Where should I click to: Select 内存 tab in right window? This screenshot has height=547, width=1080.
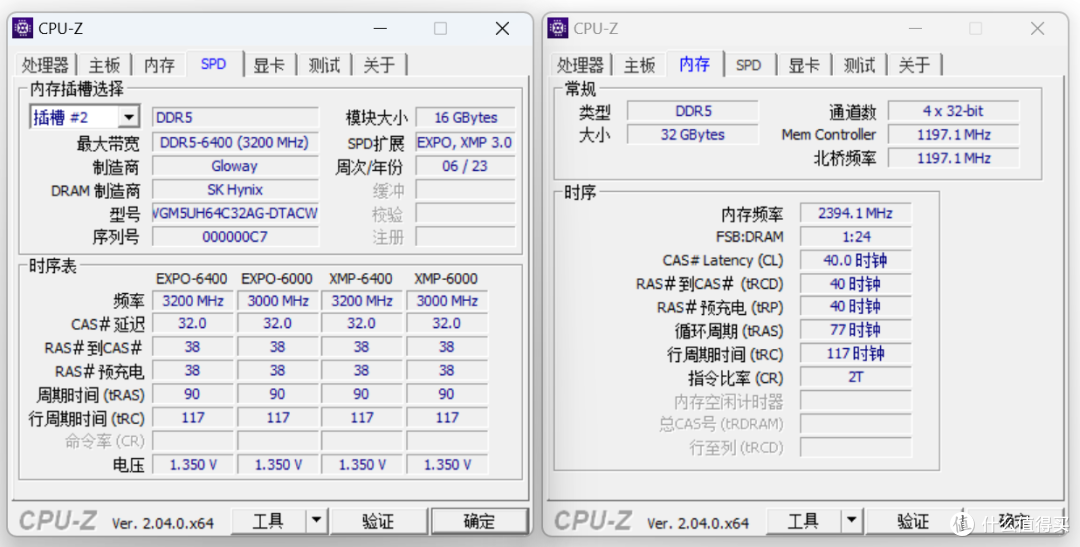point(695,63)
